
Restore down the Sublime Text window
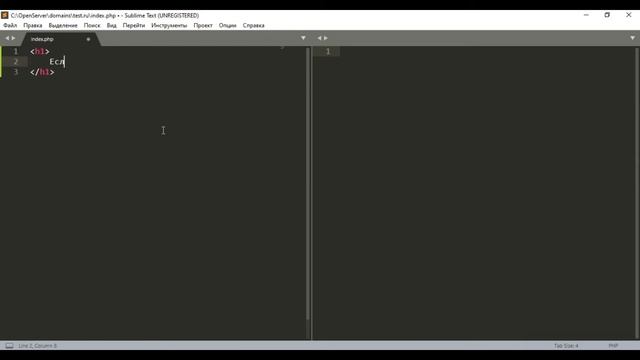(x=607, y=15)
